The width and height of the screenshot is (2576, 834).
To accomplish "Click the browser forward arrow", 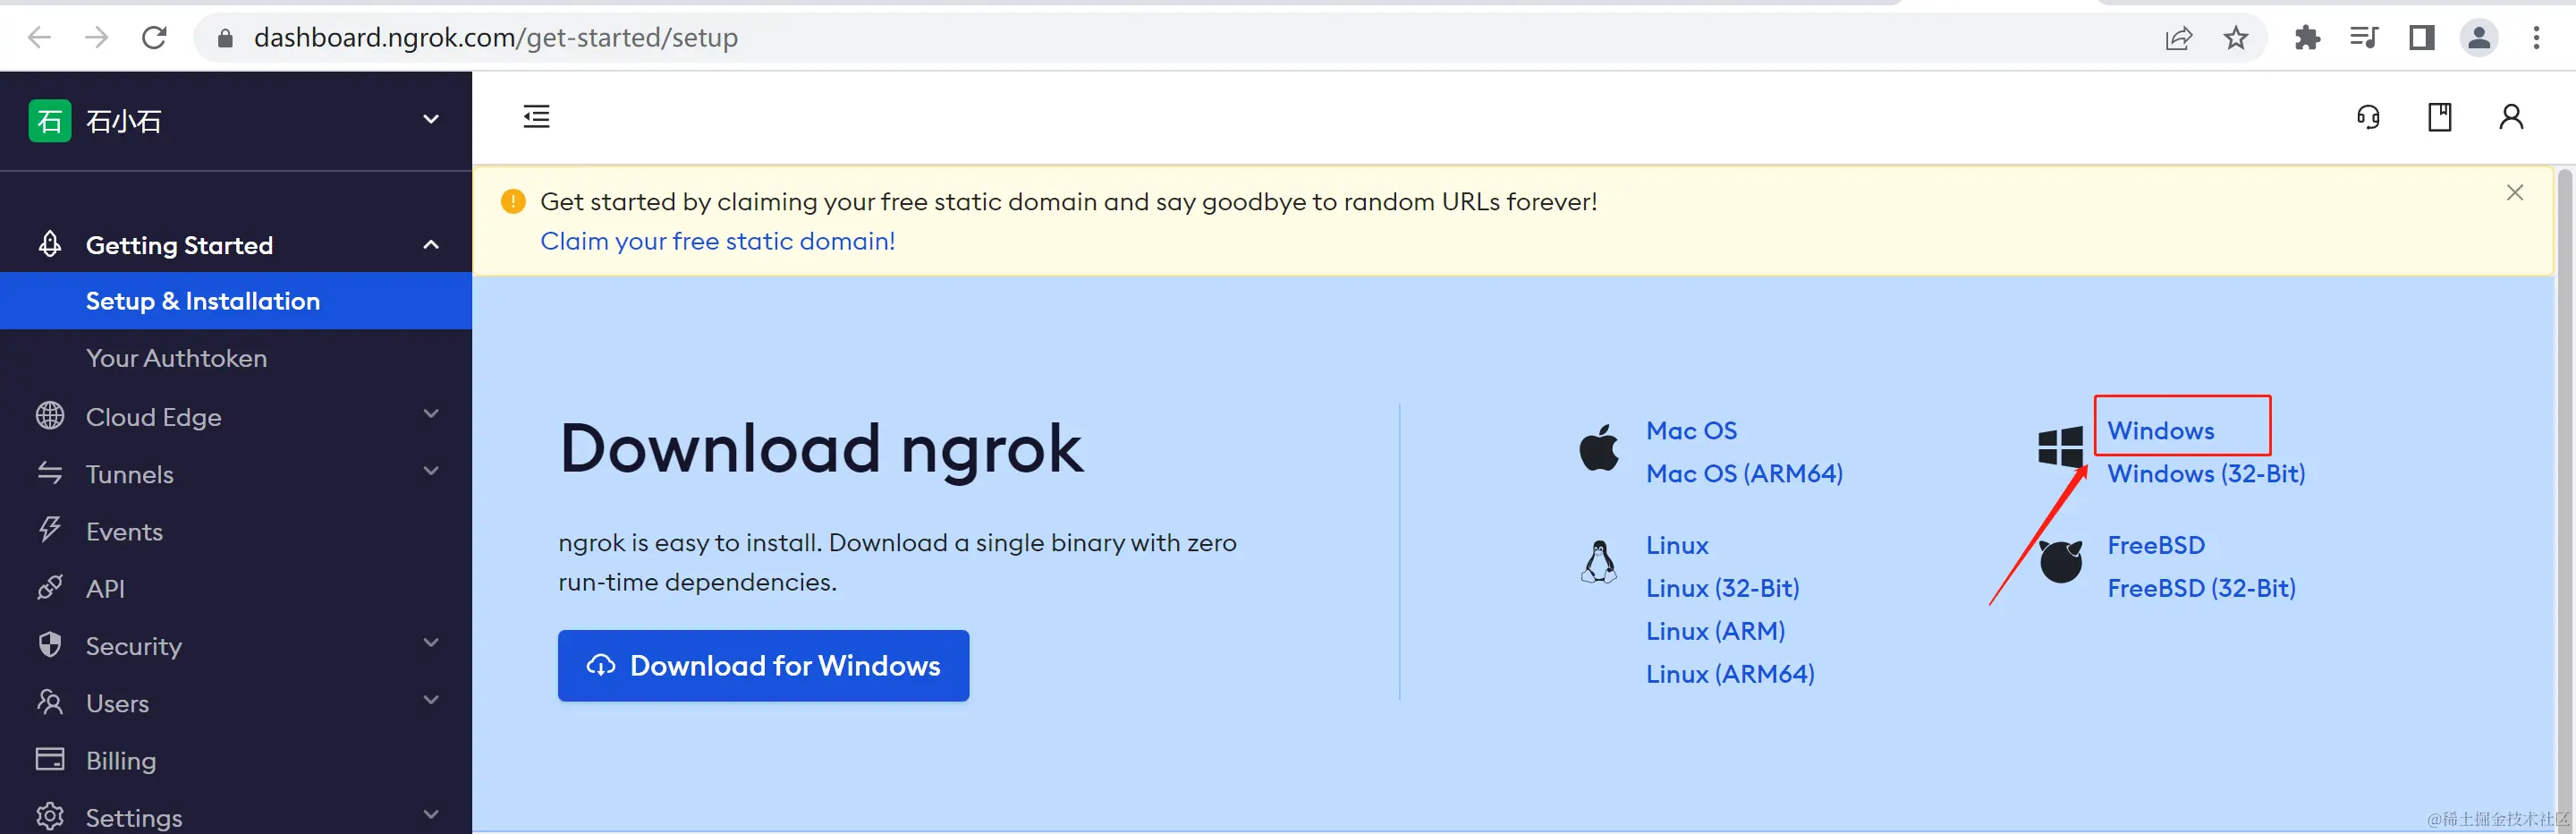I will (97, 38).
